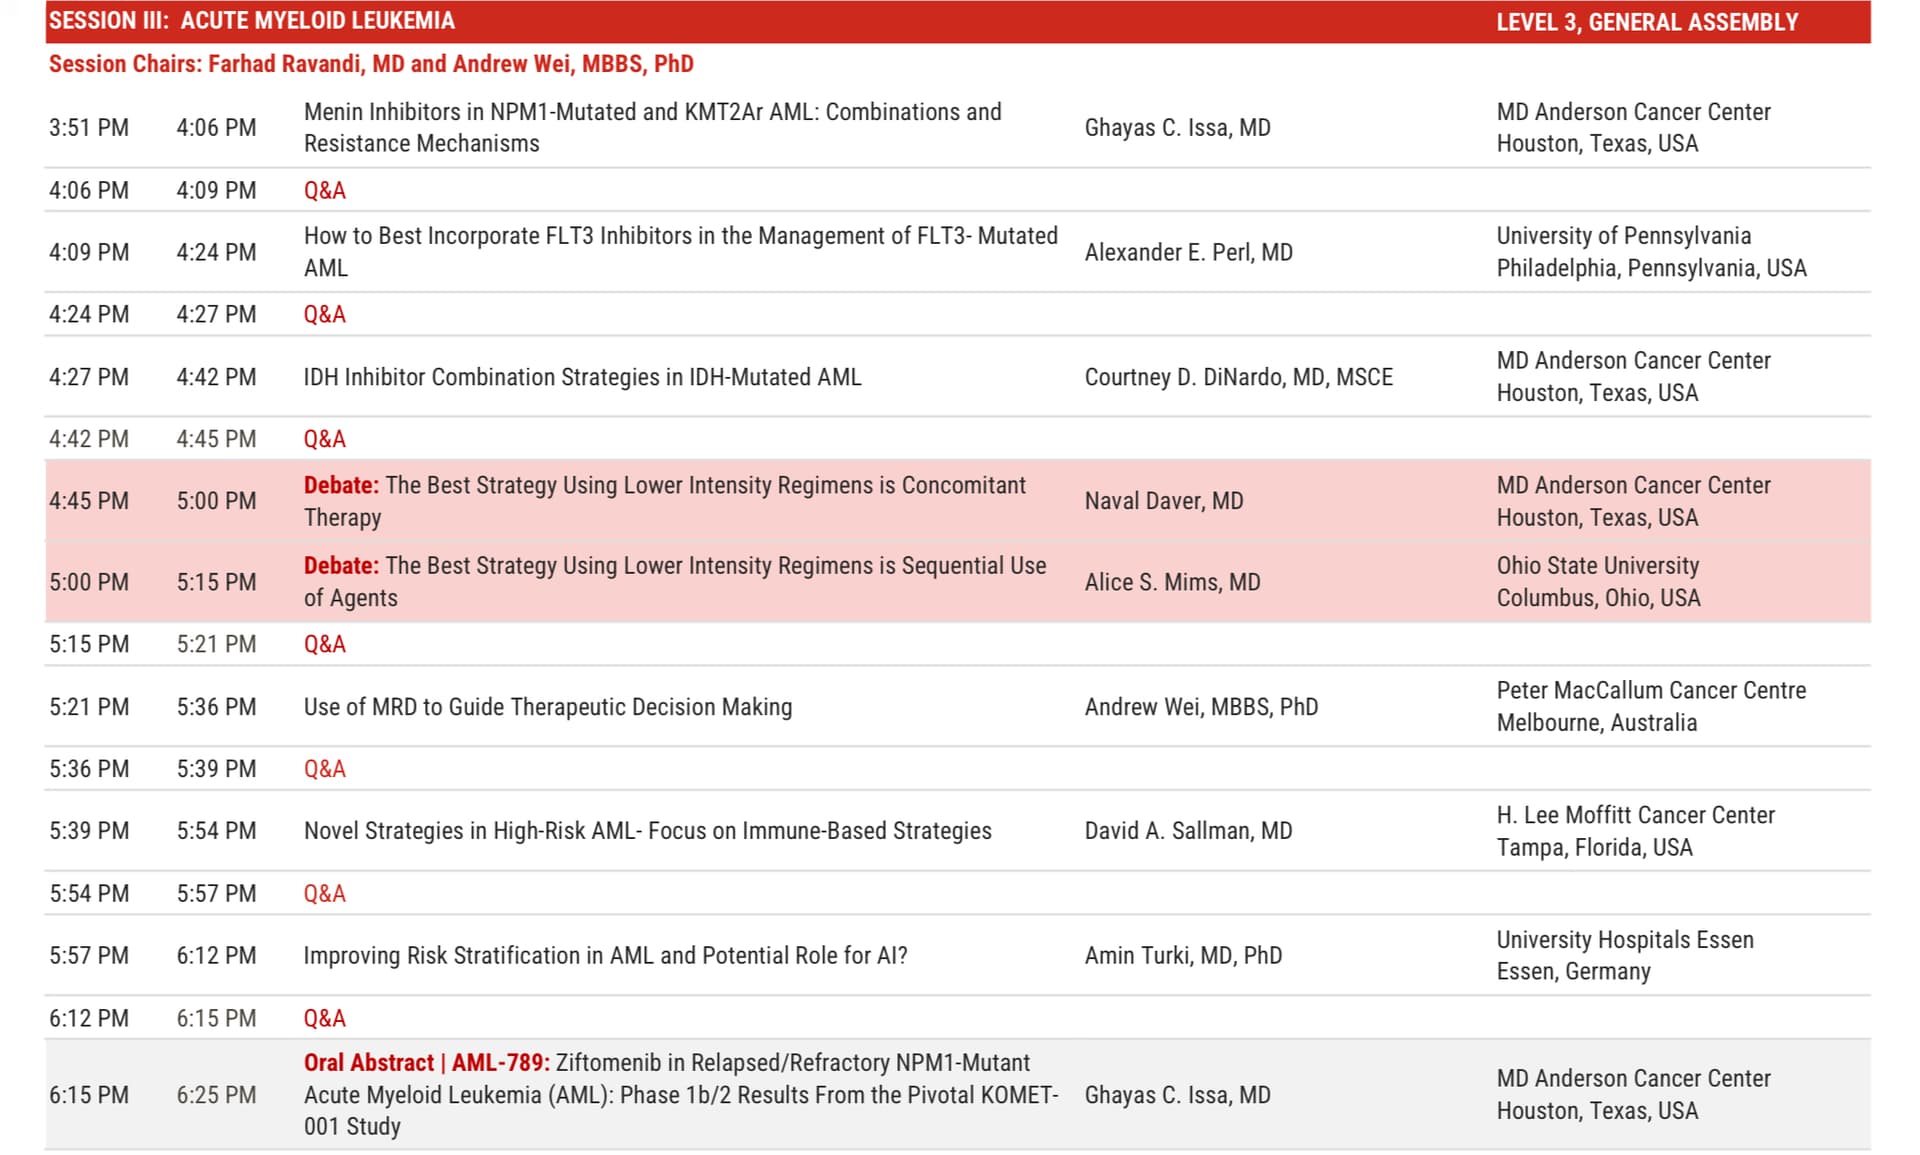
Task: Select Menin Inhibitors in NPM1-Mutated talk title
Action: pos(652,127)
